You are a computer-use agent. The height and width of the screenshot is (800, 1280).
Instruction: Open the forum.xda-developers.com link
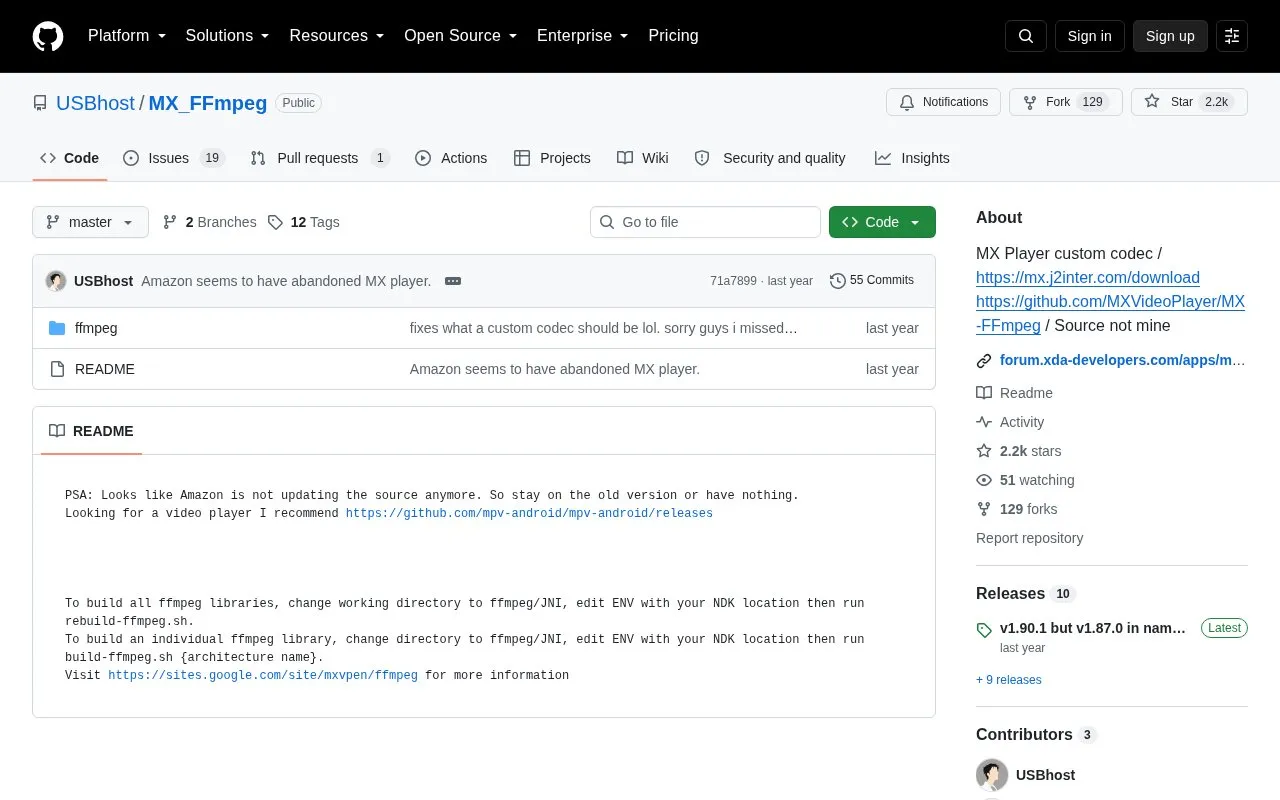coord(1122,360)
